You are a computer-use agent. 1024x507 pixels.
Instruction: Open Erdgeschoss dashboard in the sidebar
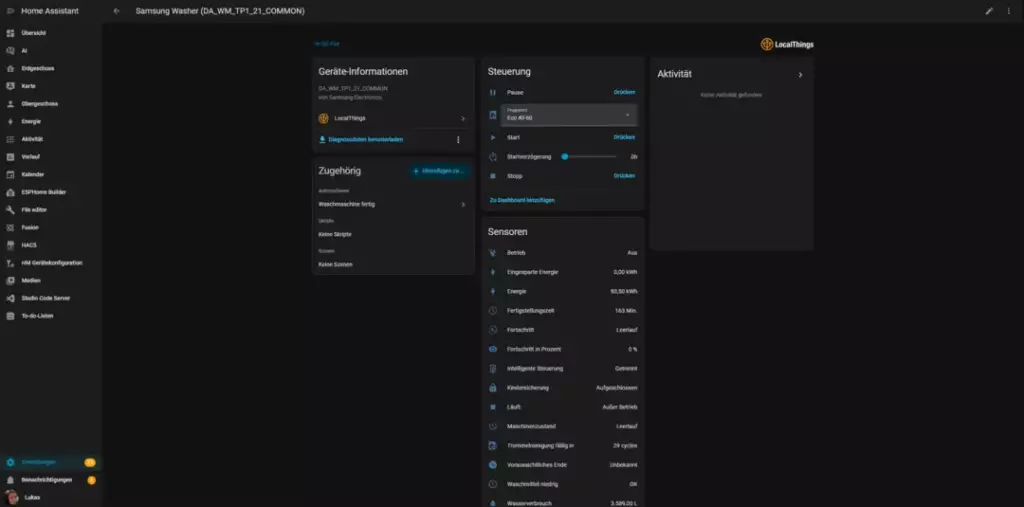pos(51,68)
